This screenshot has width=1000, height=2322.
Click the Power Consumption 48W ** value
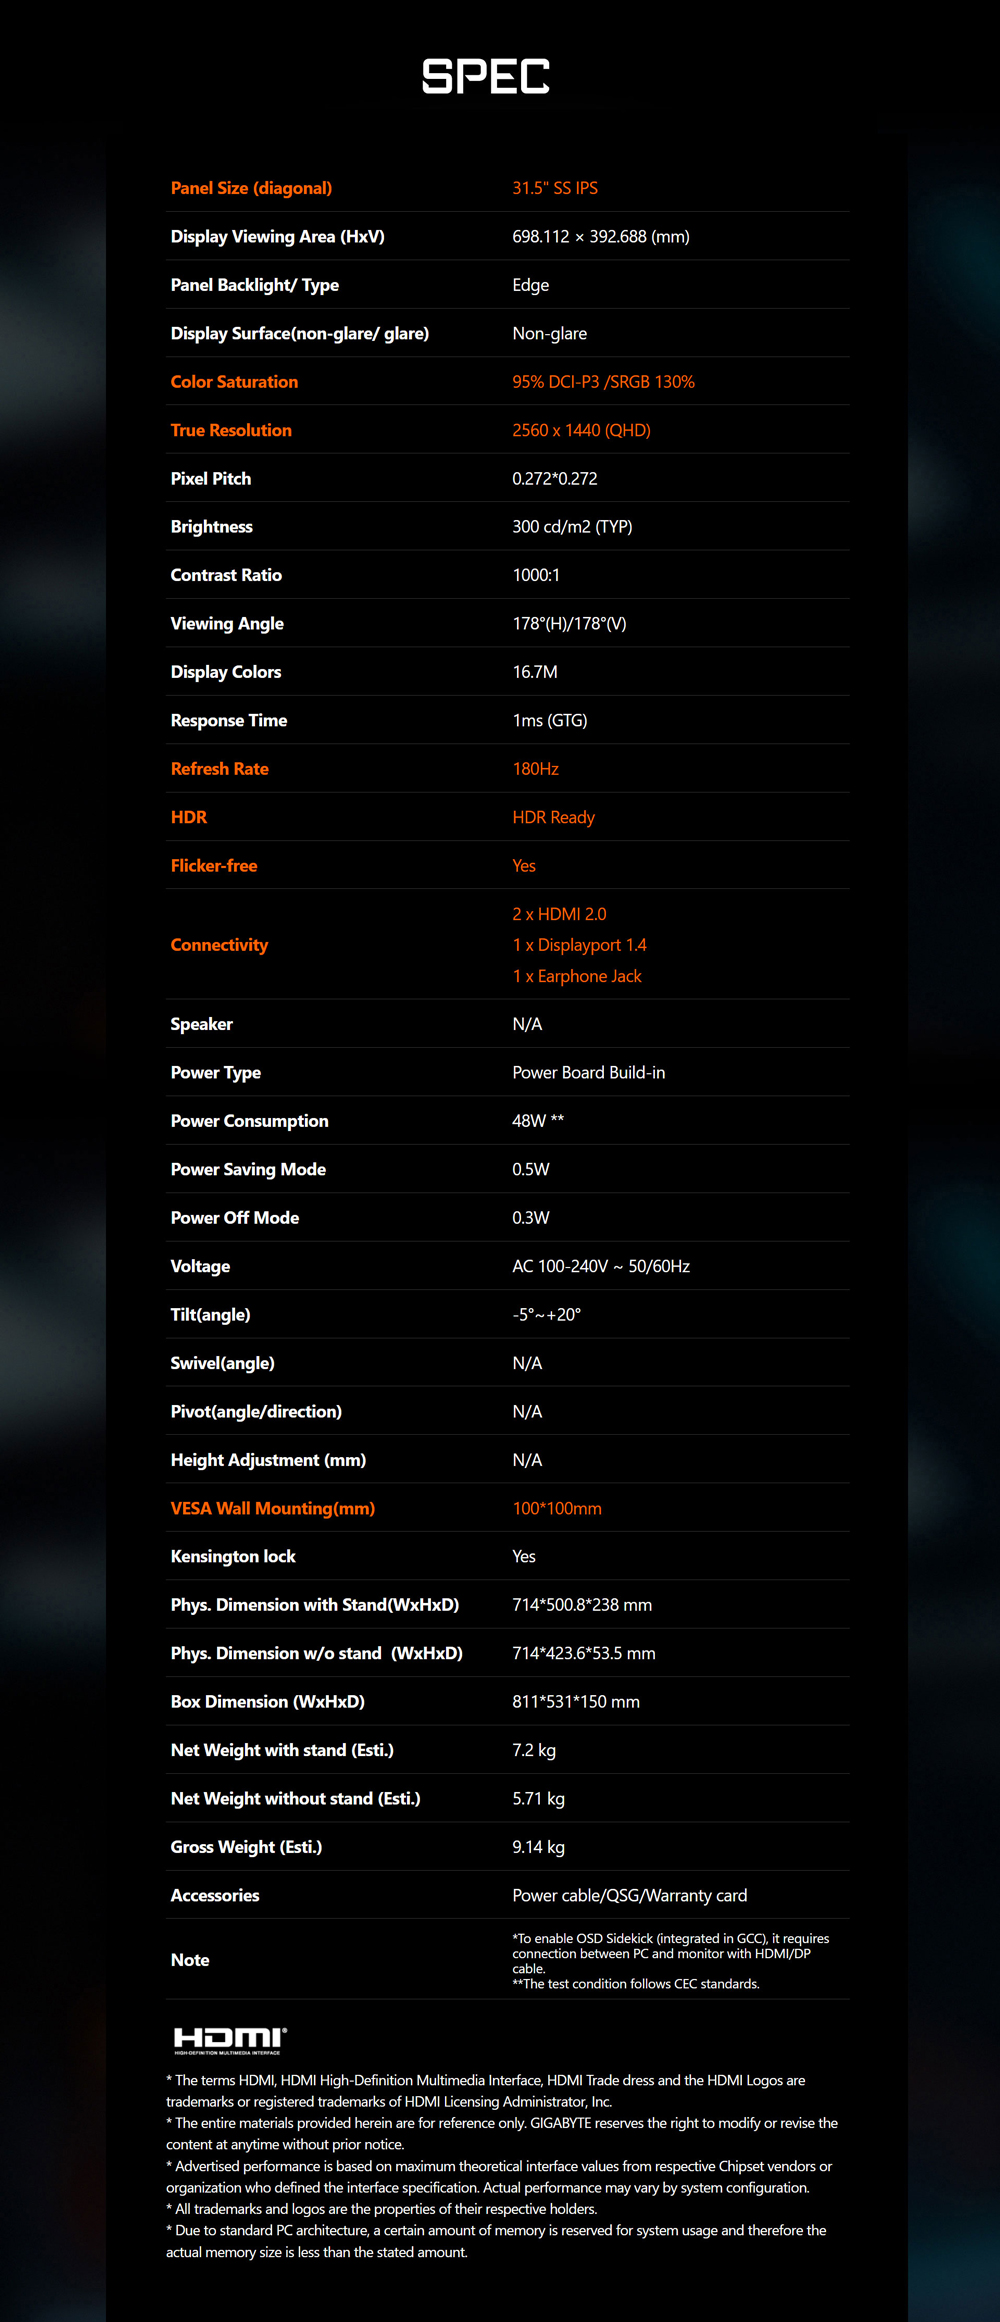538,1121
